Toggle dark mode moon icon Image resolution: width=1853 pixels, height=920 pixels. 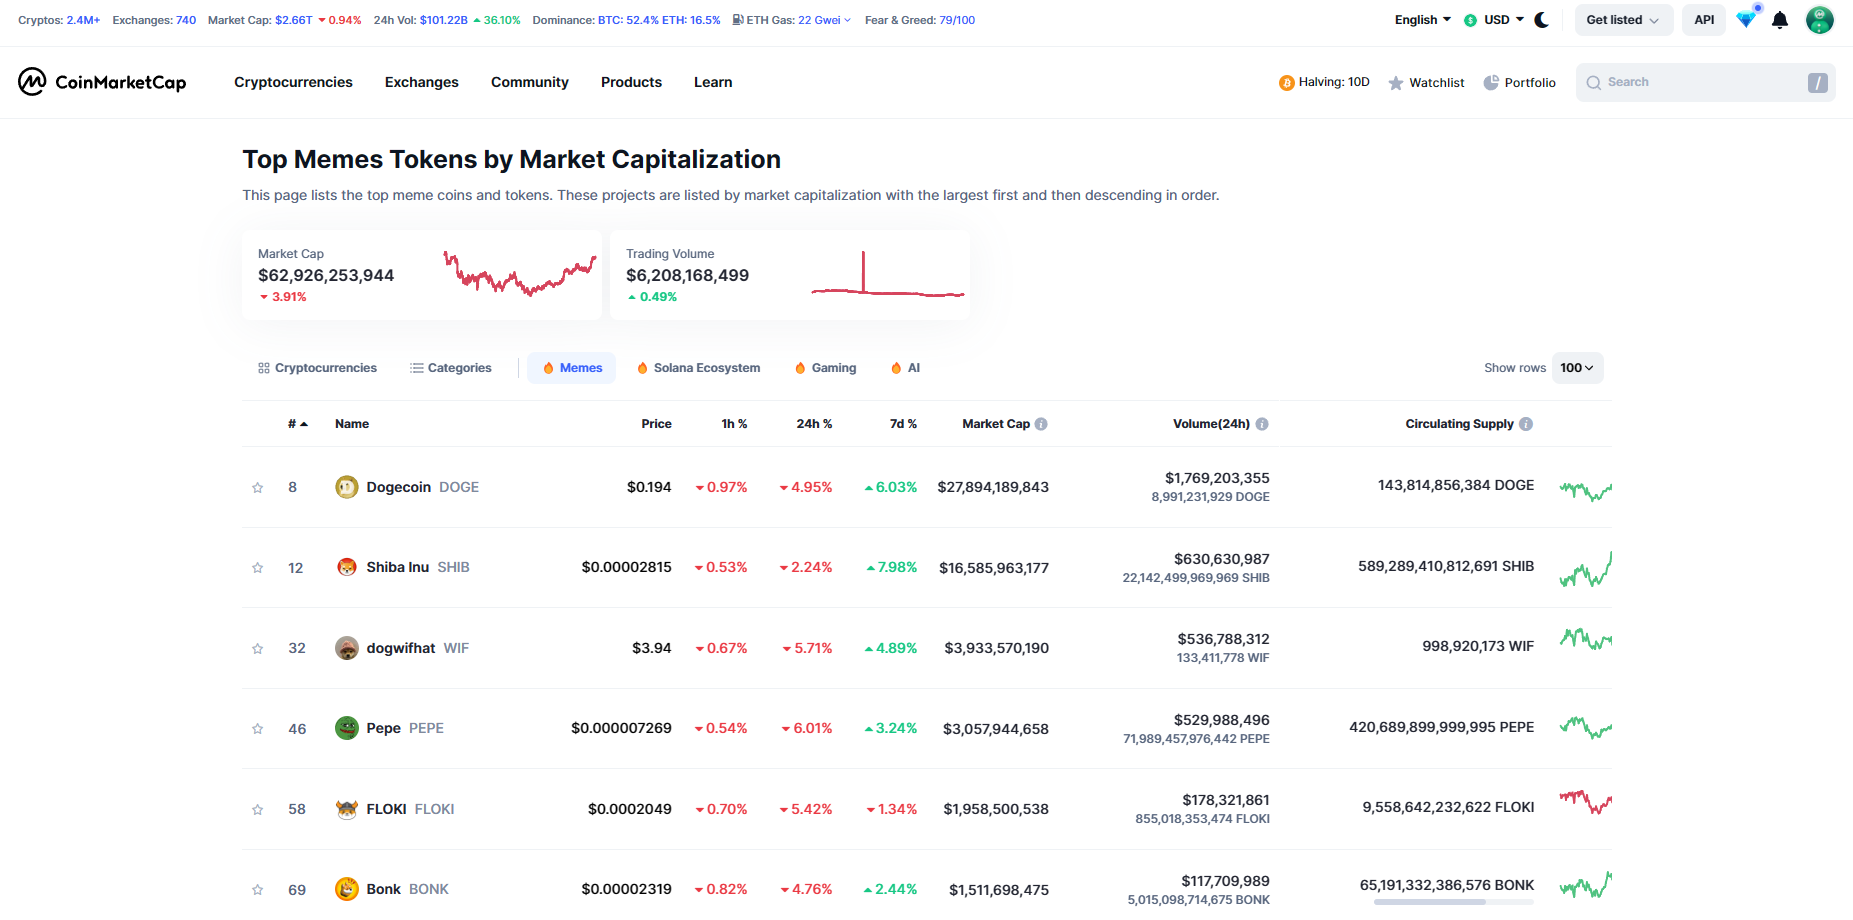(x=1542, y=20)
